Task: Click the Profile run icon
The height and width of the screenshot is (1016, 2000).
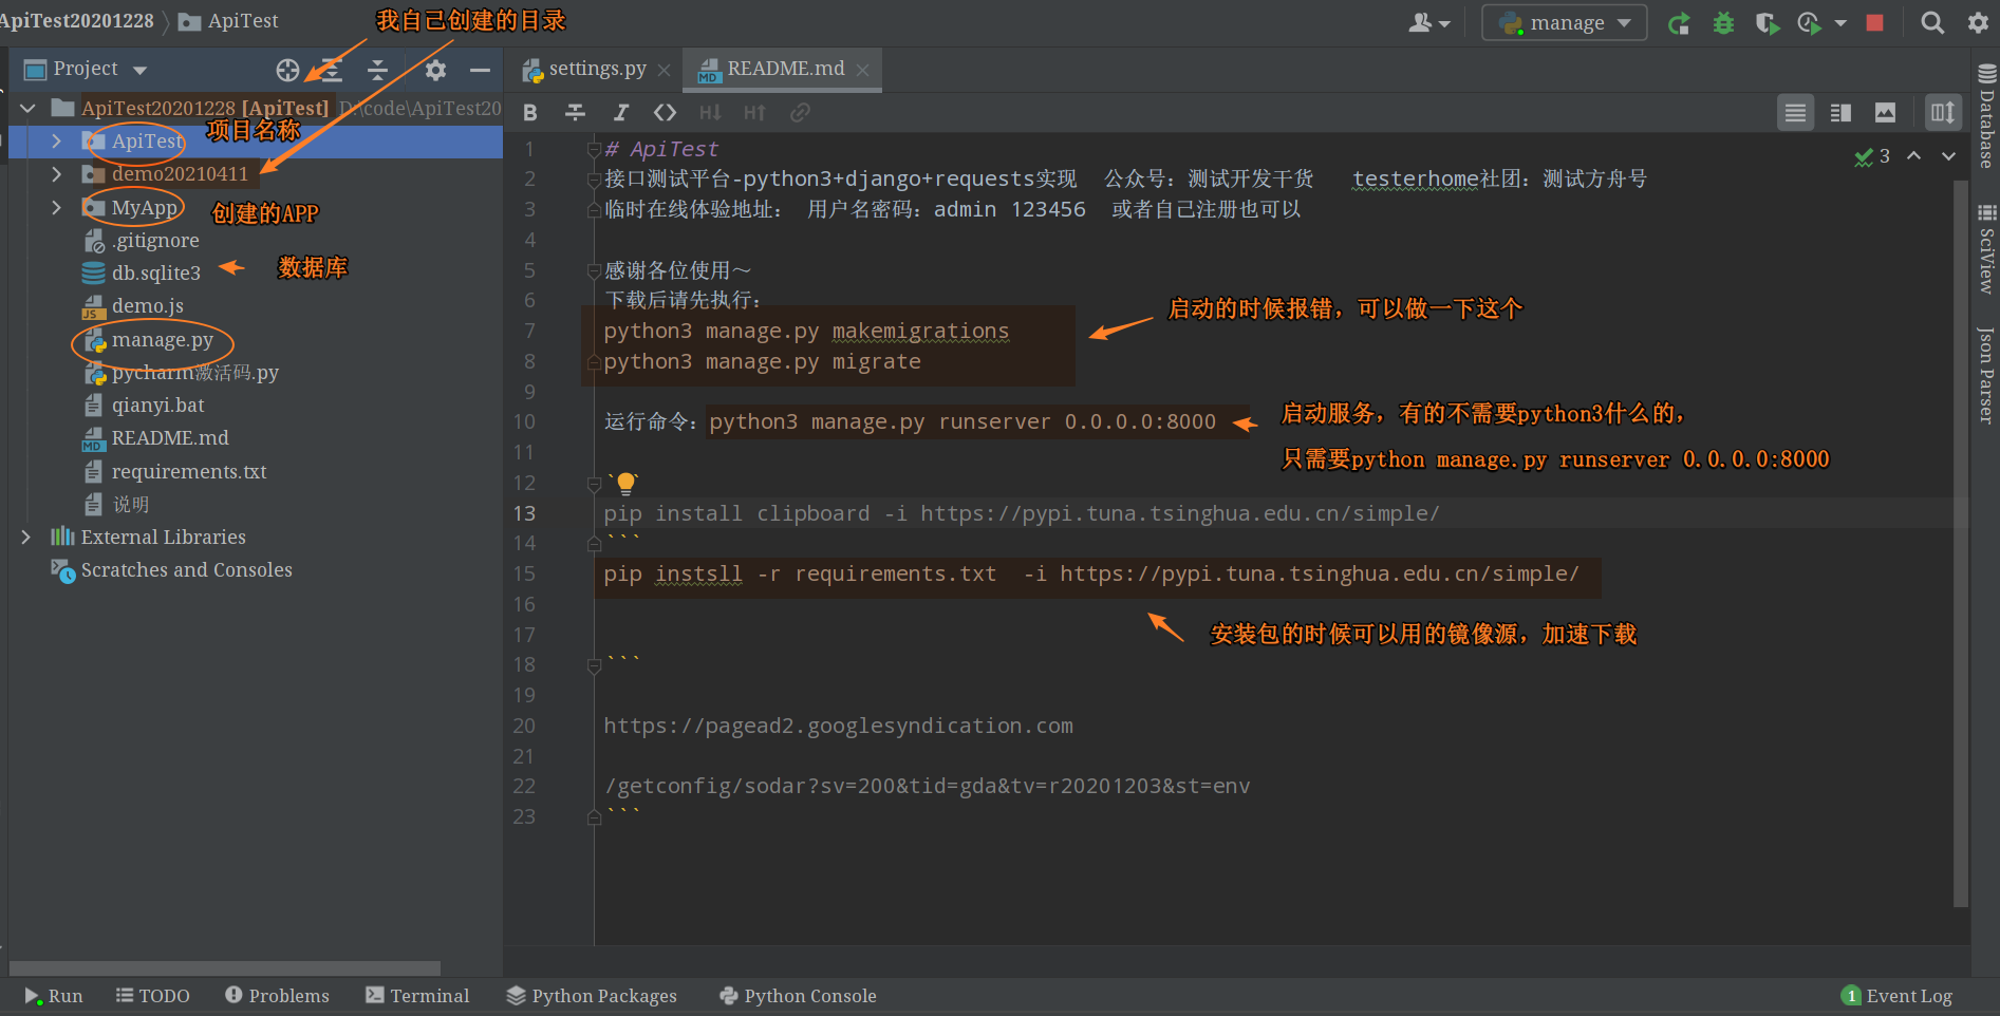Action: tap(1809, 23)
